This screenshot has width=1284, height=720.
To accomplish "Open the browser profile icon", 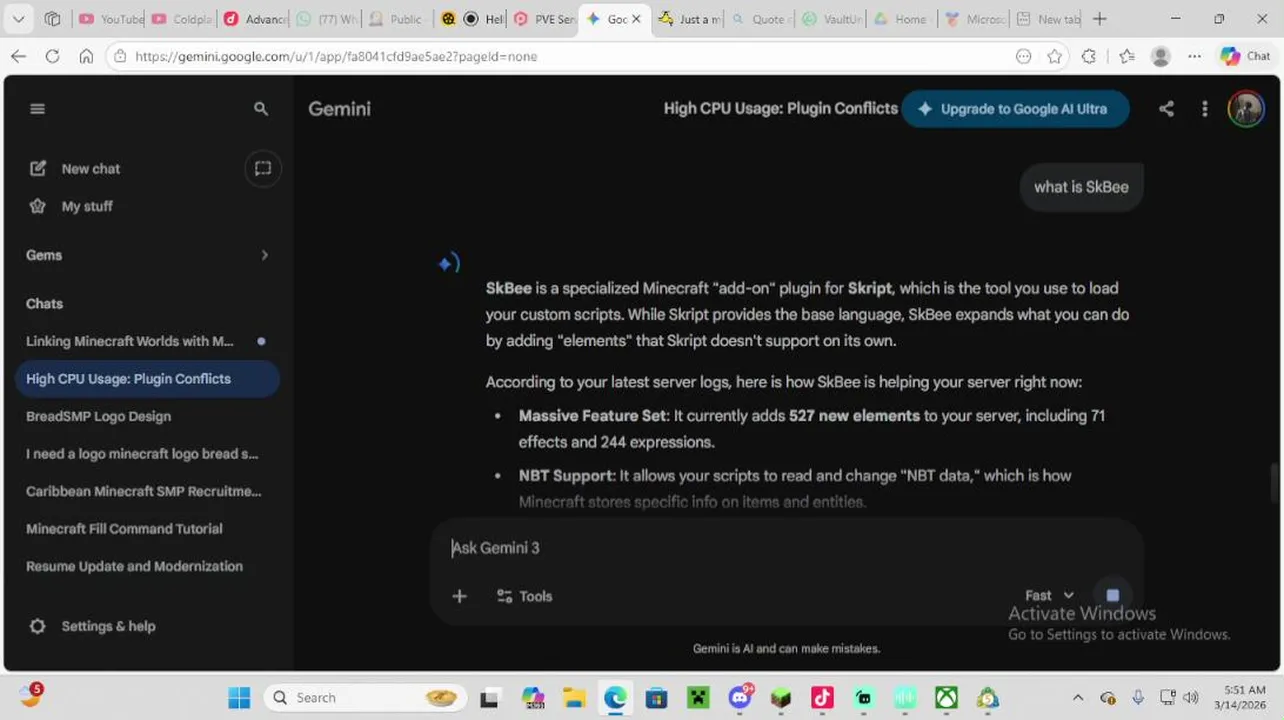I will click(1161, 56).
